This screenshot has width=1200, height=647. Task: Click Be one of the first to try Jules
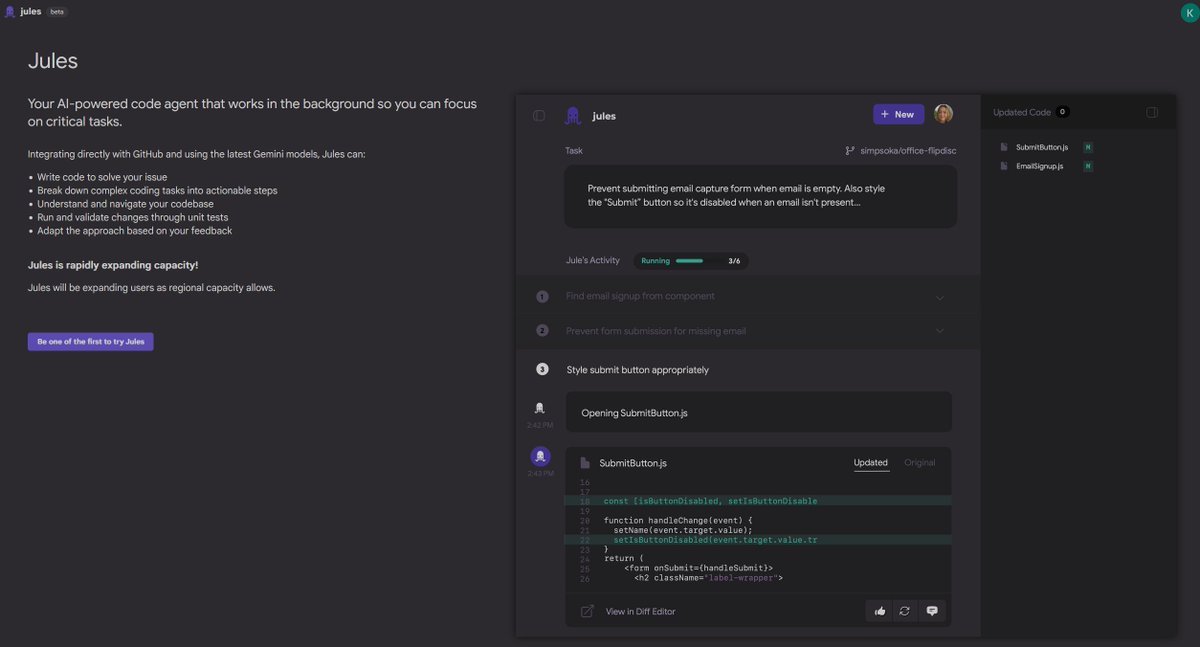91,342
